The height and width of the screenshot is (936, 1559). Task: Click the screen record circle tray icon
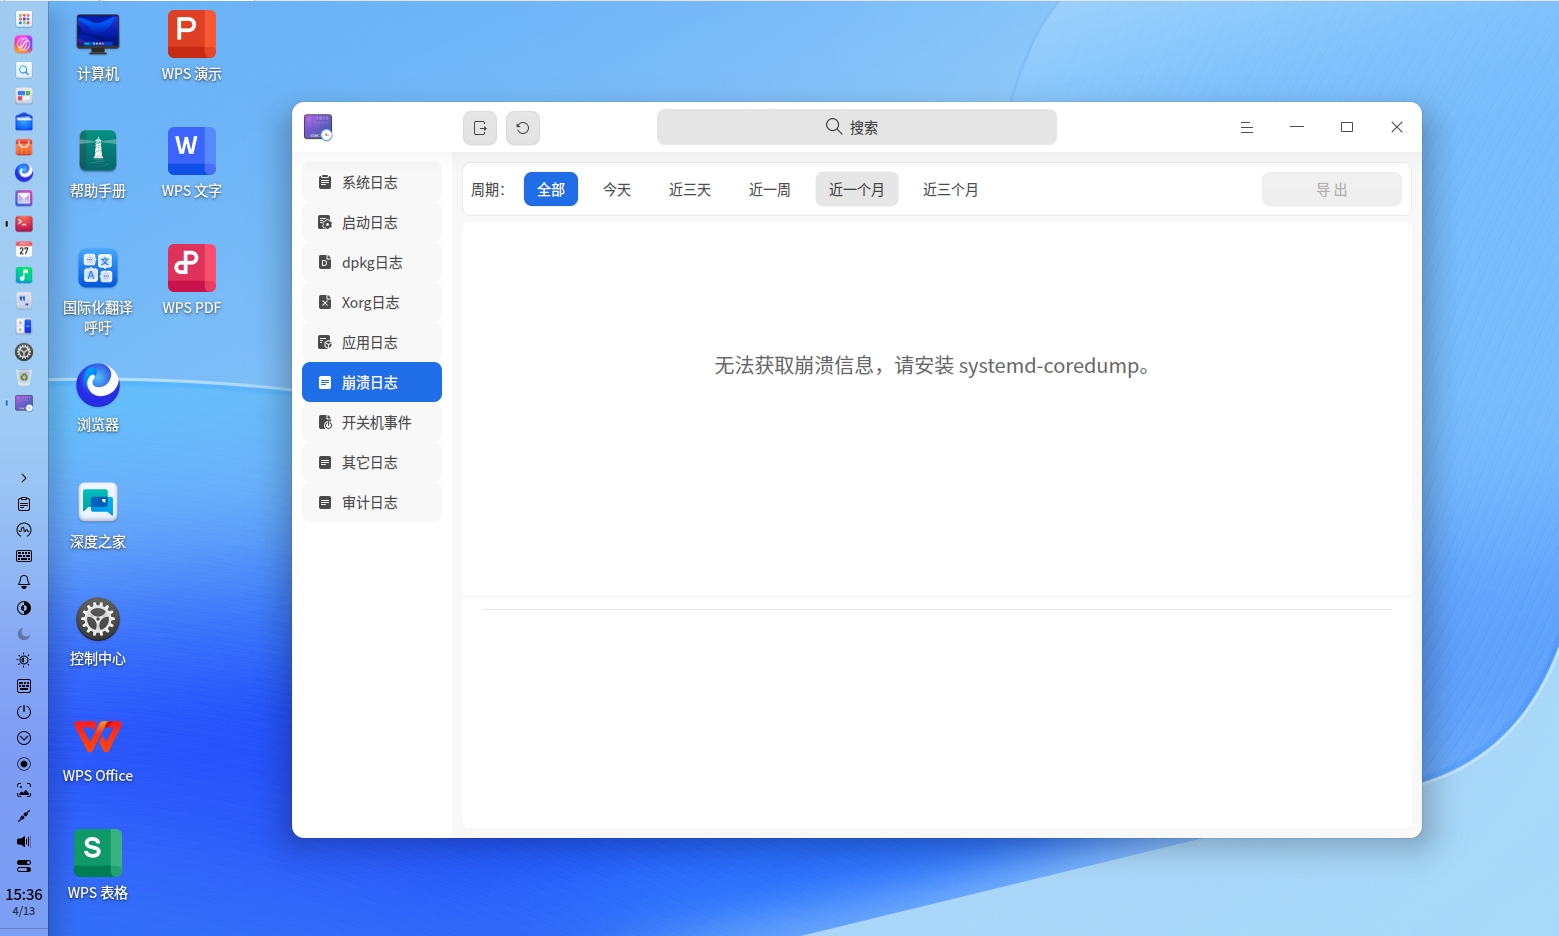(x=24, y=764)
